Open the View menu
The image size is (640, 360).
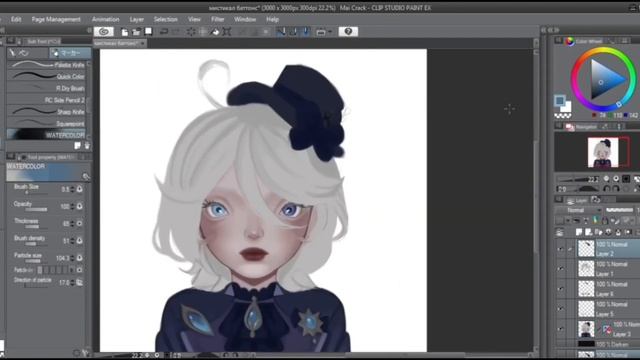[194, 19]
